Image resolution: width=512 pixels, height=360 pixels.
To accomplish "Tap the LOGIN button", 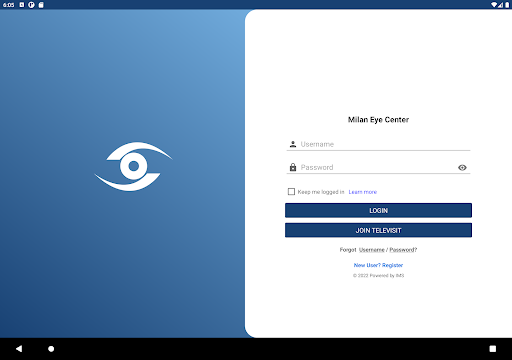I will pyautogui.click(x=378, y=210).
